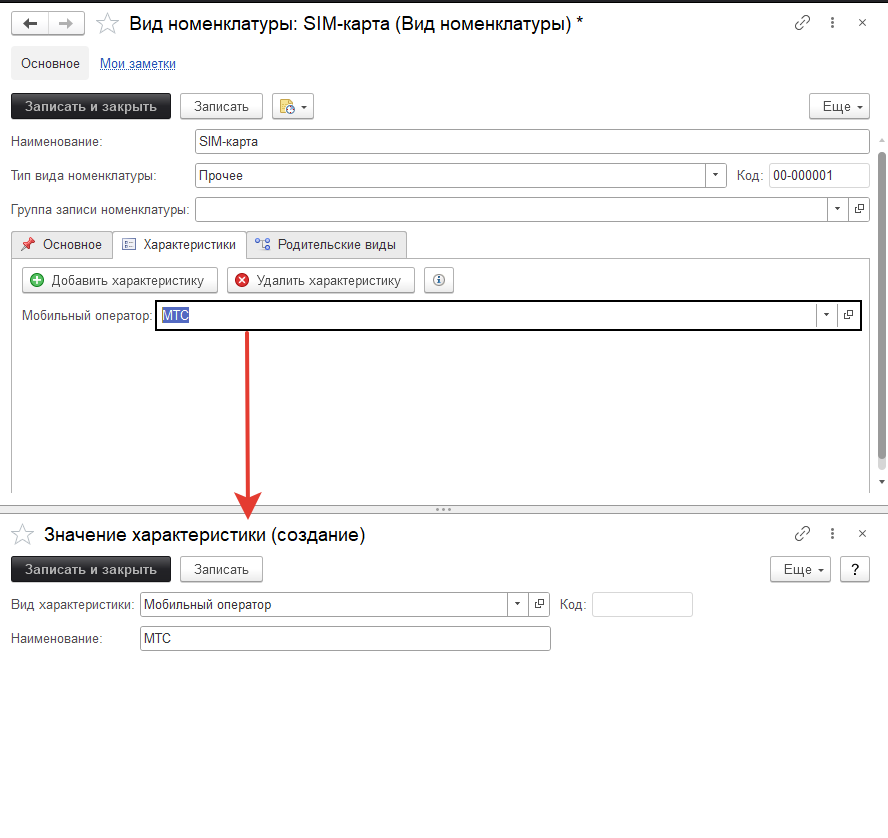
Task: Add SIM-карта form to favorites star
Action: click(108, 23)
